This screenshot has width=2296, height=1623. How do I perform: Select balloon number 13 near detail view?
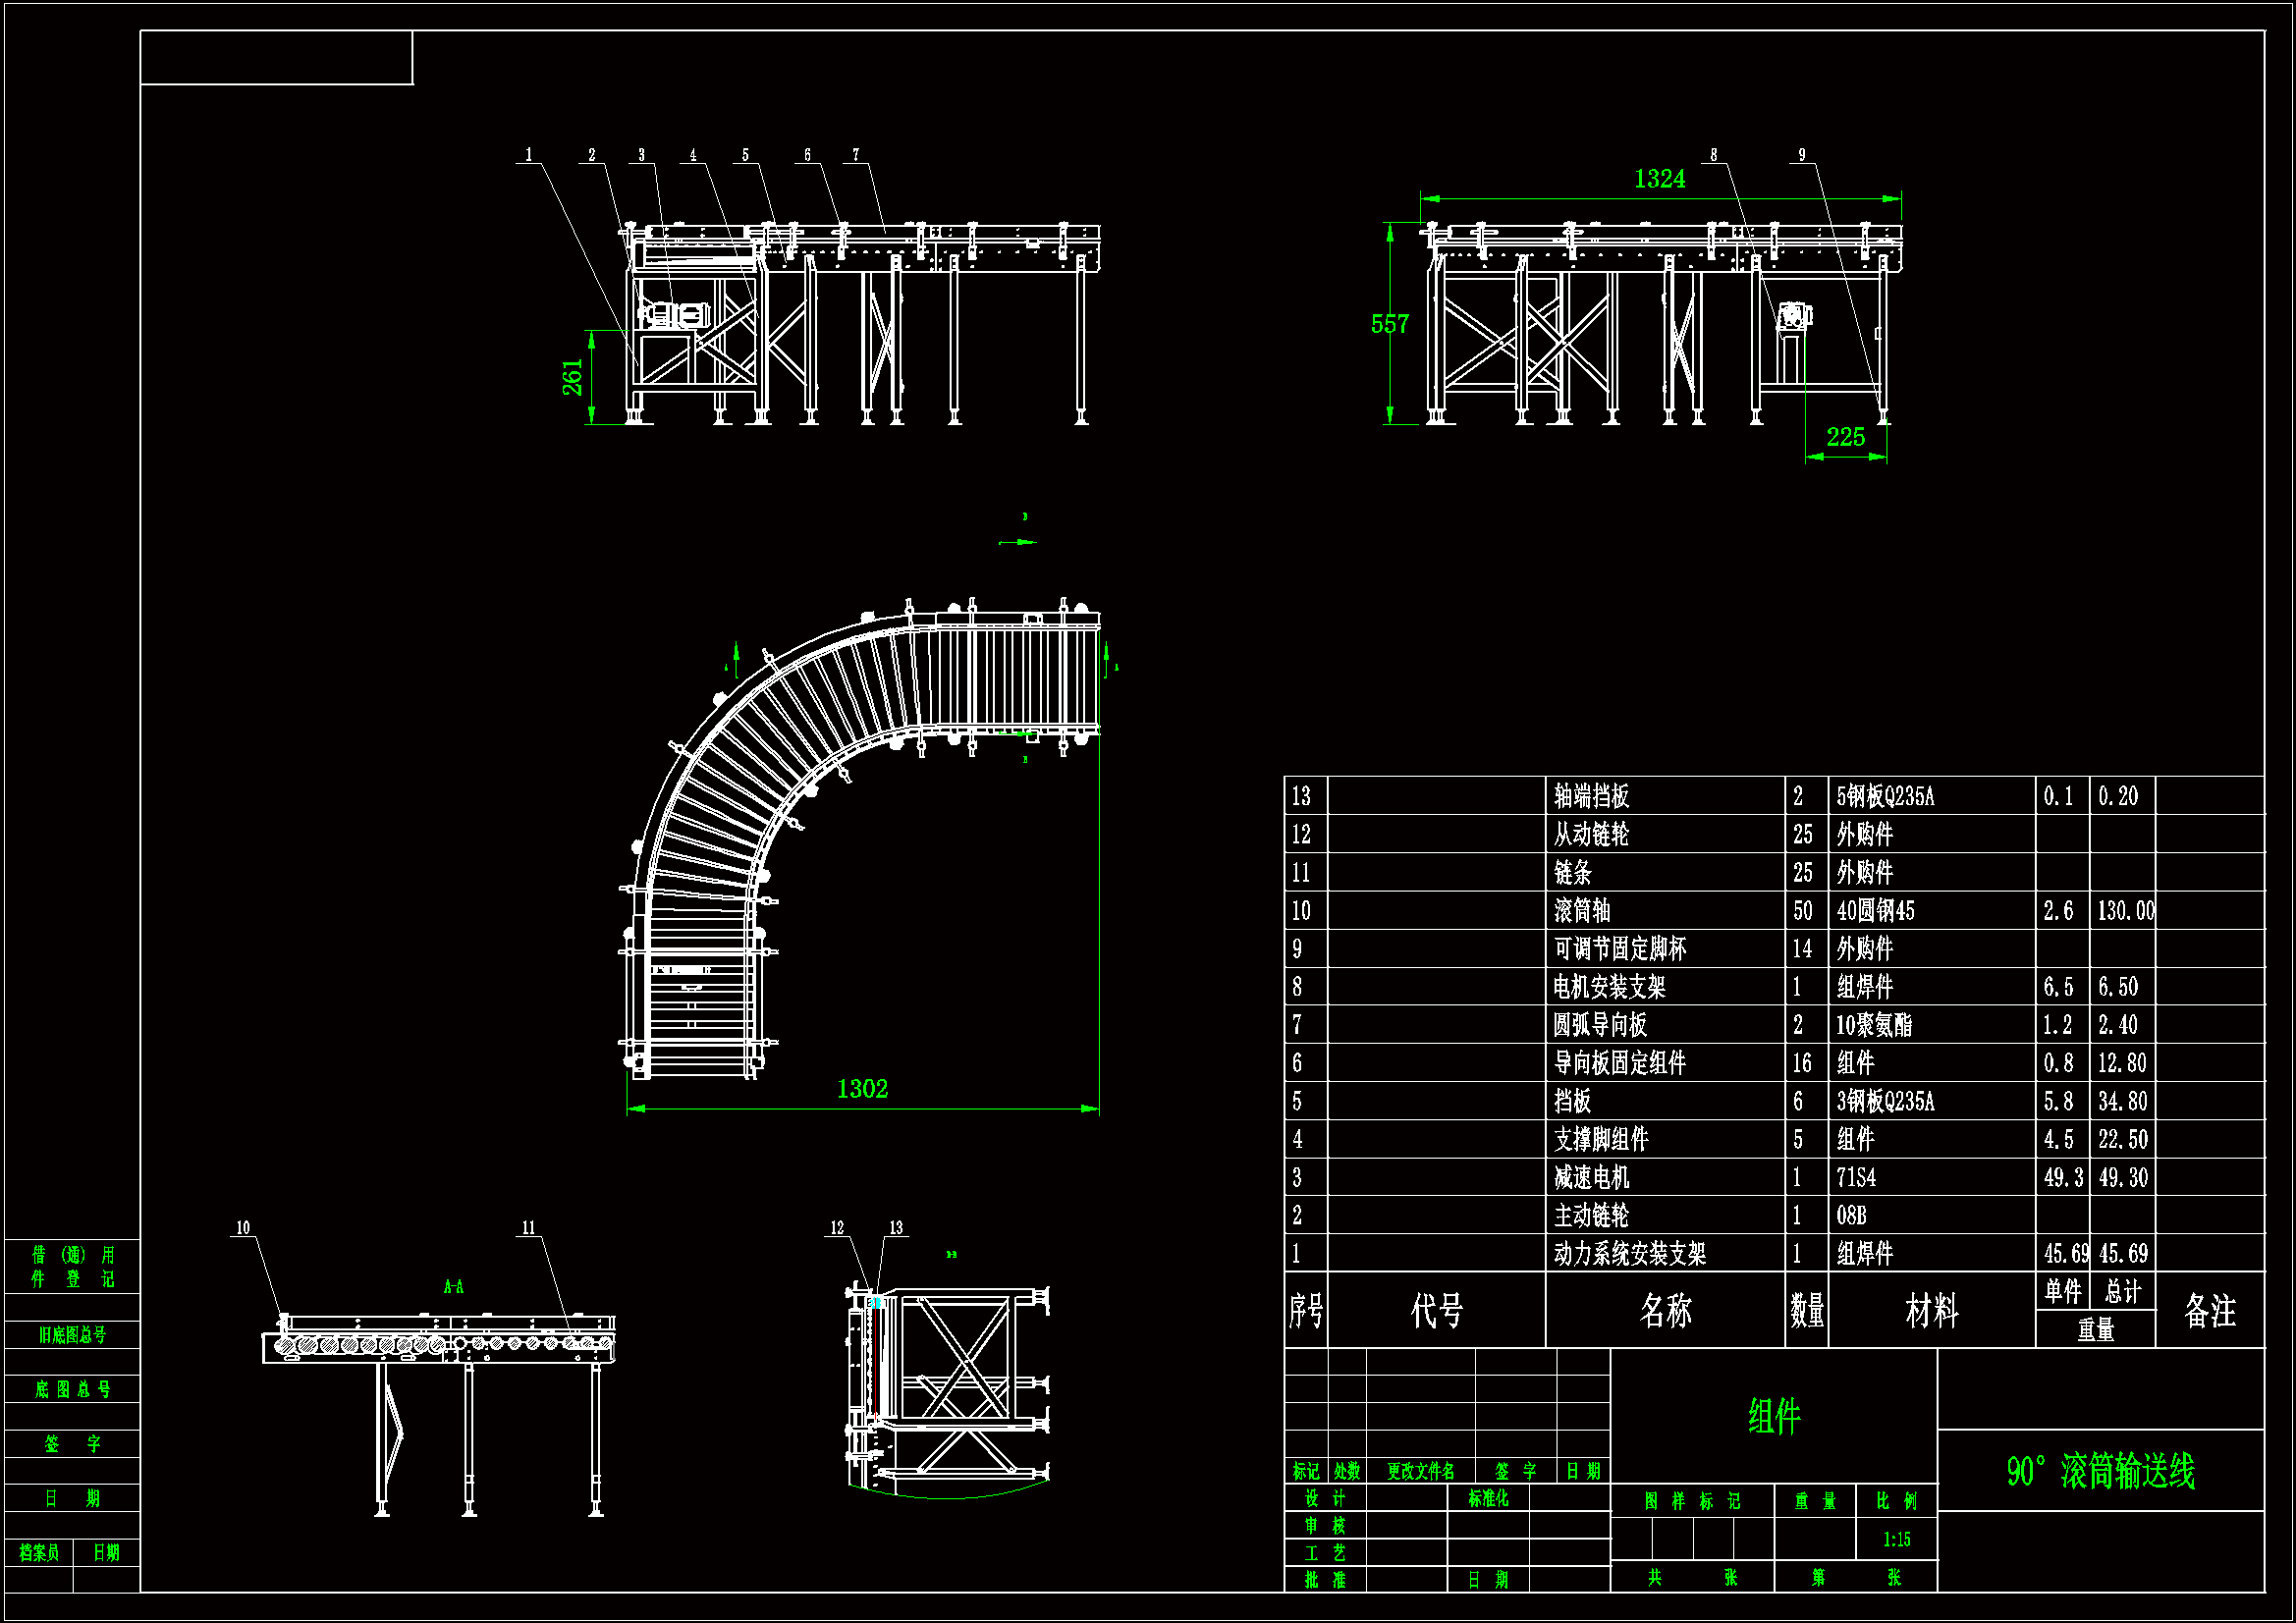pyautogui.click(x=896, y=1228)
